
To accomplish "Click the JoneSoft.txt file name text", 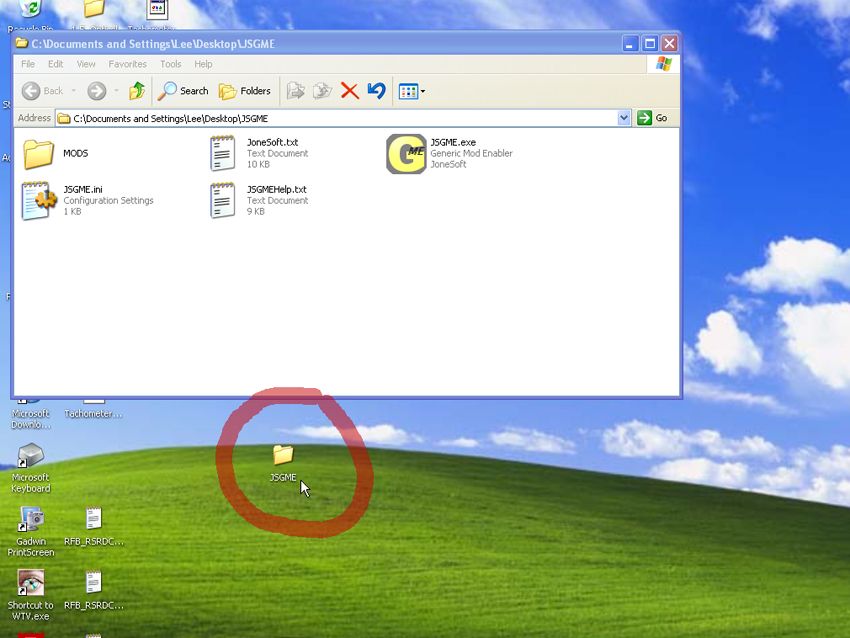I will [273, 143].
